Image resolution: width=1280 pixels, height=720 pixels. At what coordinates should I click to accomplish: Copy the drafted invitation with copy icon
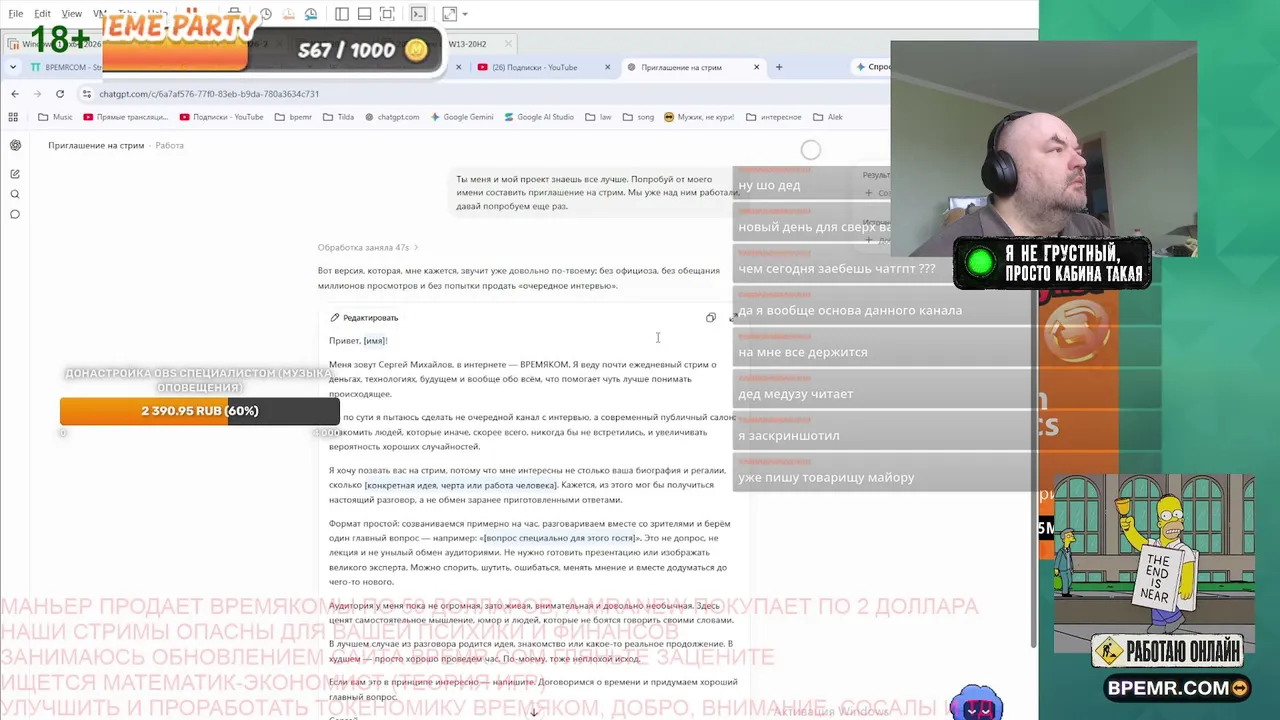711,318
